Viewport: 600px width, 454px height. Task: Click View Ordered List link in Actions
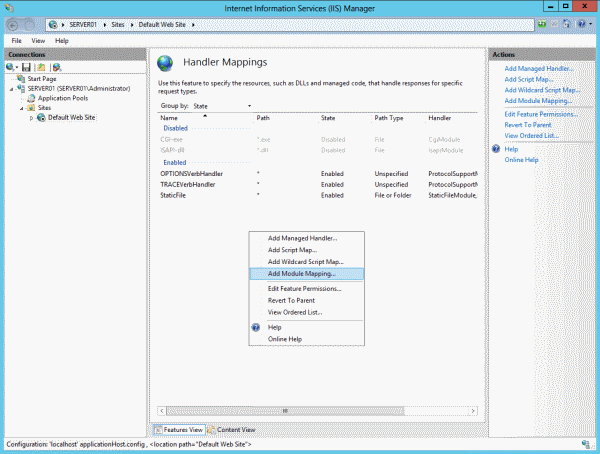click(x=532, y=136)
